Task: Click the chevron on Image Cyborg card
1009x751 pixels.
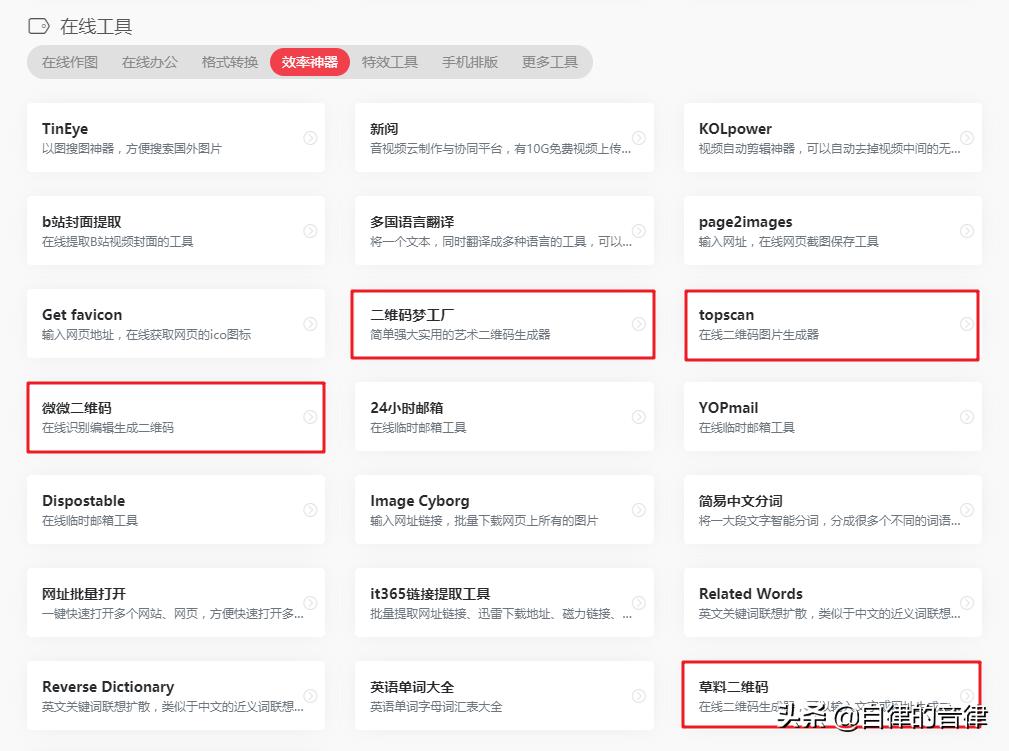Action: coord(638,510)
